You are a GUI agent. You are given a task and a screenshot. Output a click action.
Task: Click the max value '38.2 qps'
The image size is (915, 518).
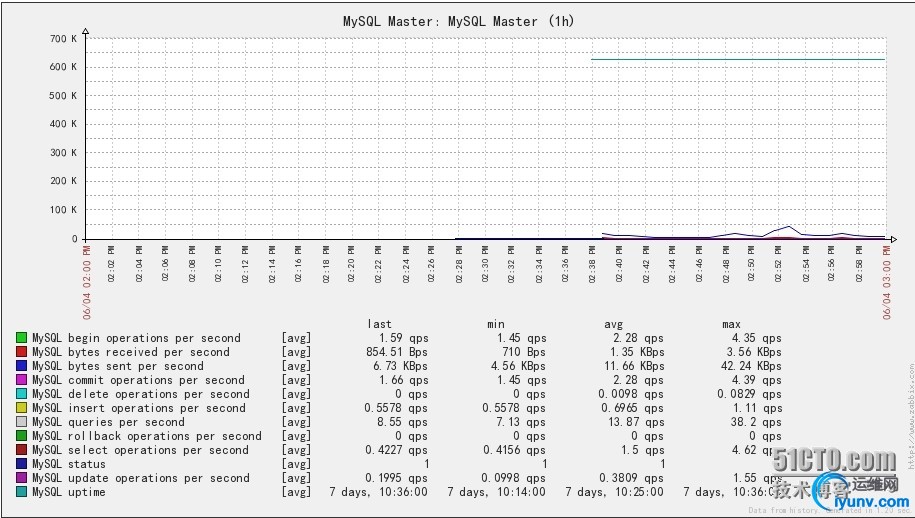click(756, 422)
